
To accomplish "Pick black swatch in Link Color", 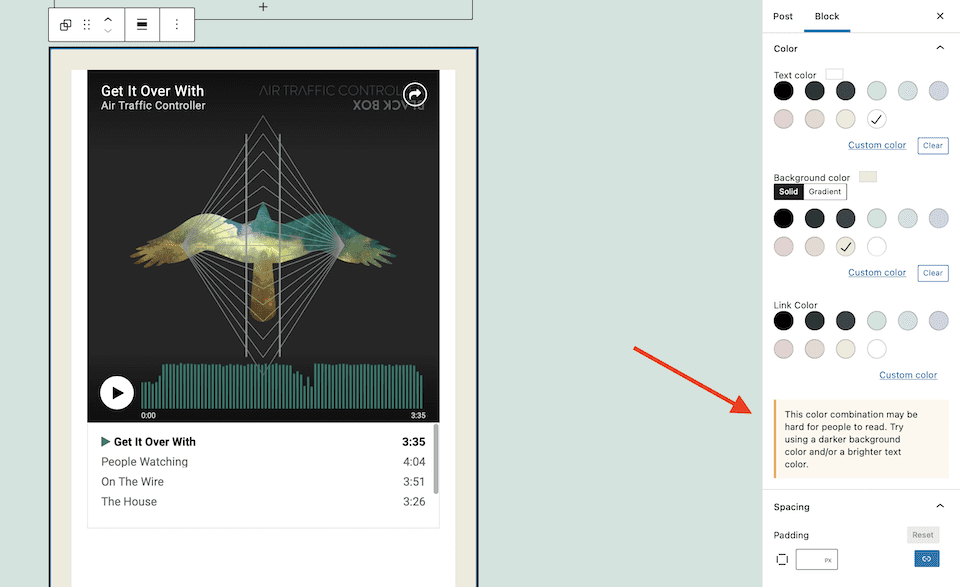I will click(x=783, y=320).
